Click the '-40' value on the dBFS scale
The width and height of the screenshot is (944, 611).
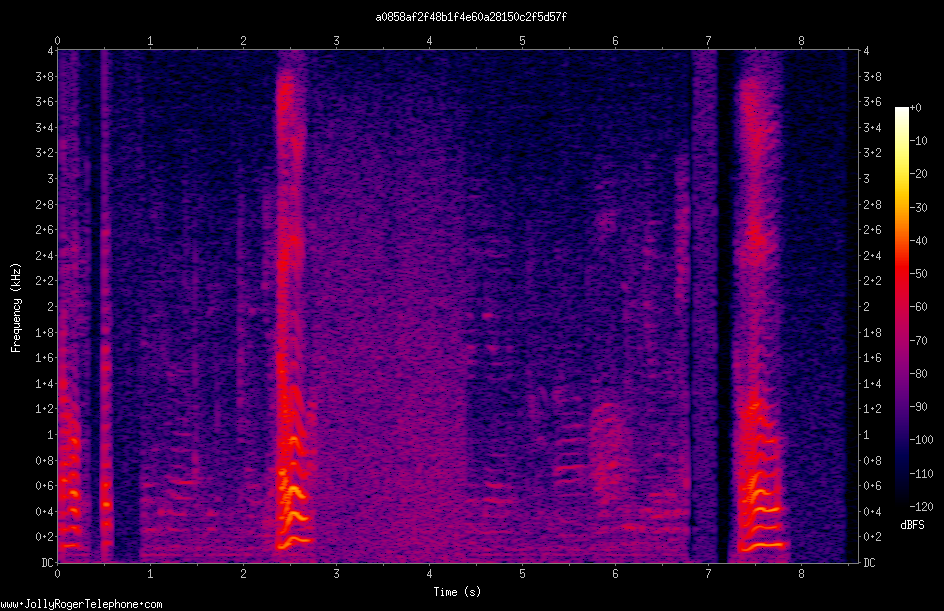point(918,241)
